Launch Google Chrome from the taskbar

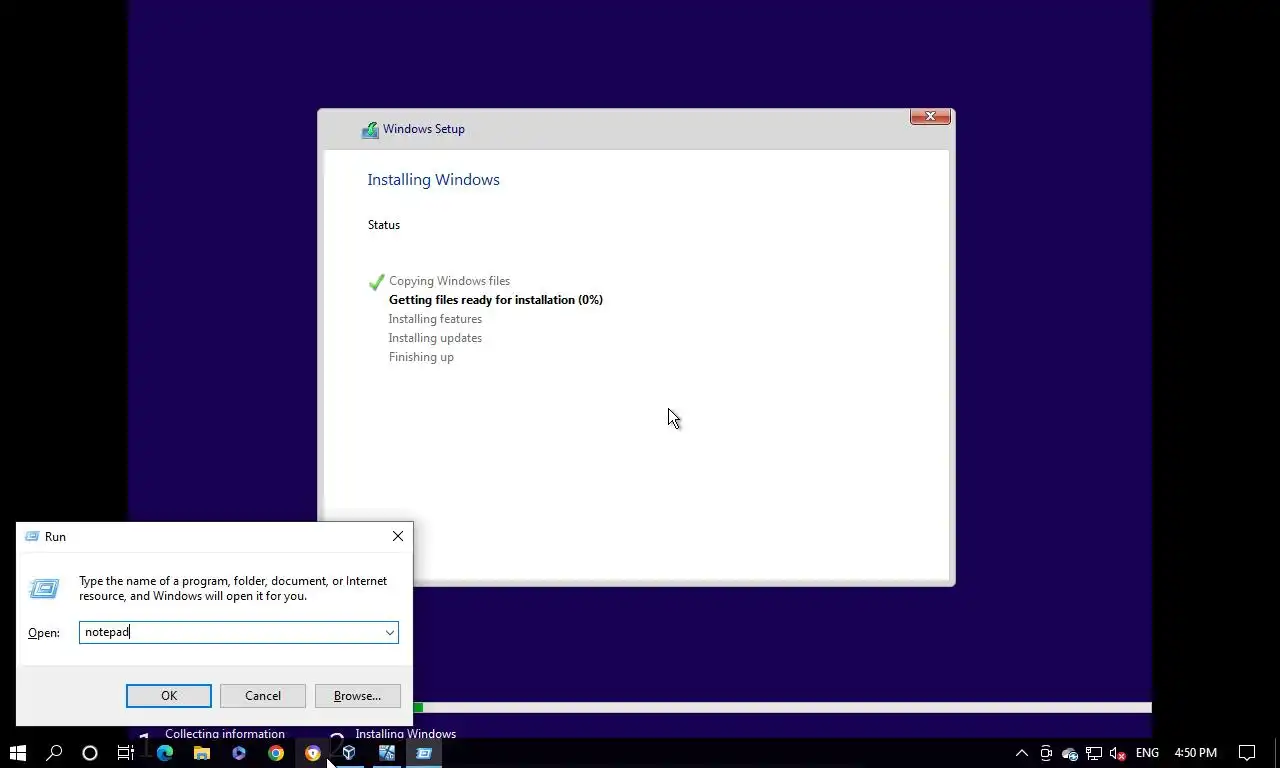276,753
